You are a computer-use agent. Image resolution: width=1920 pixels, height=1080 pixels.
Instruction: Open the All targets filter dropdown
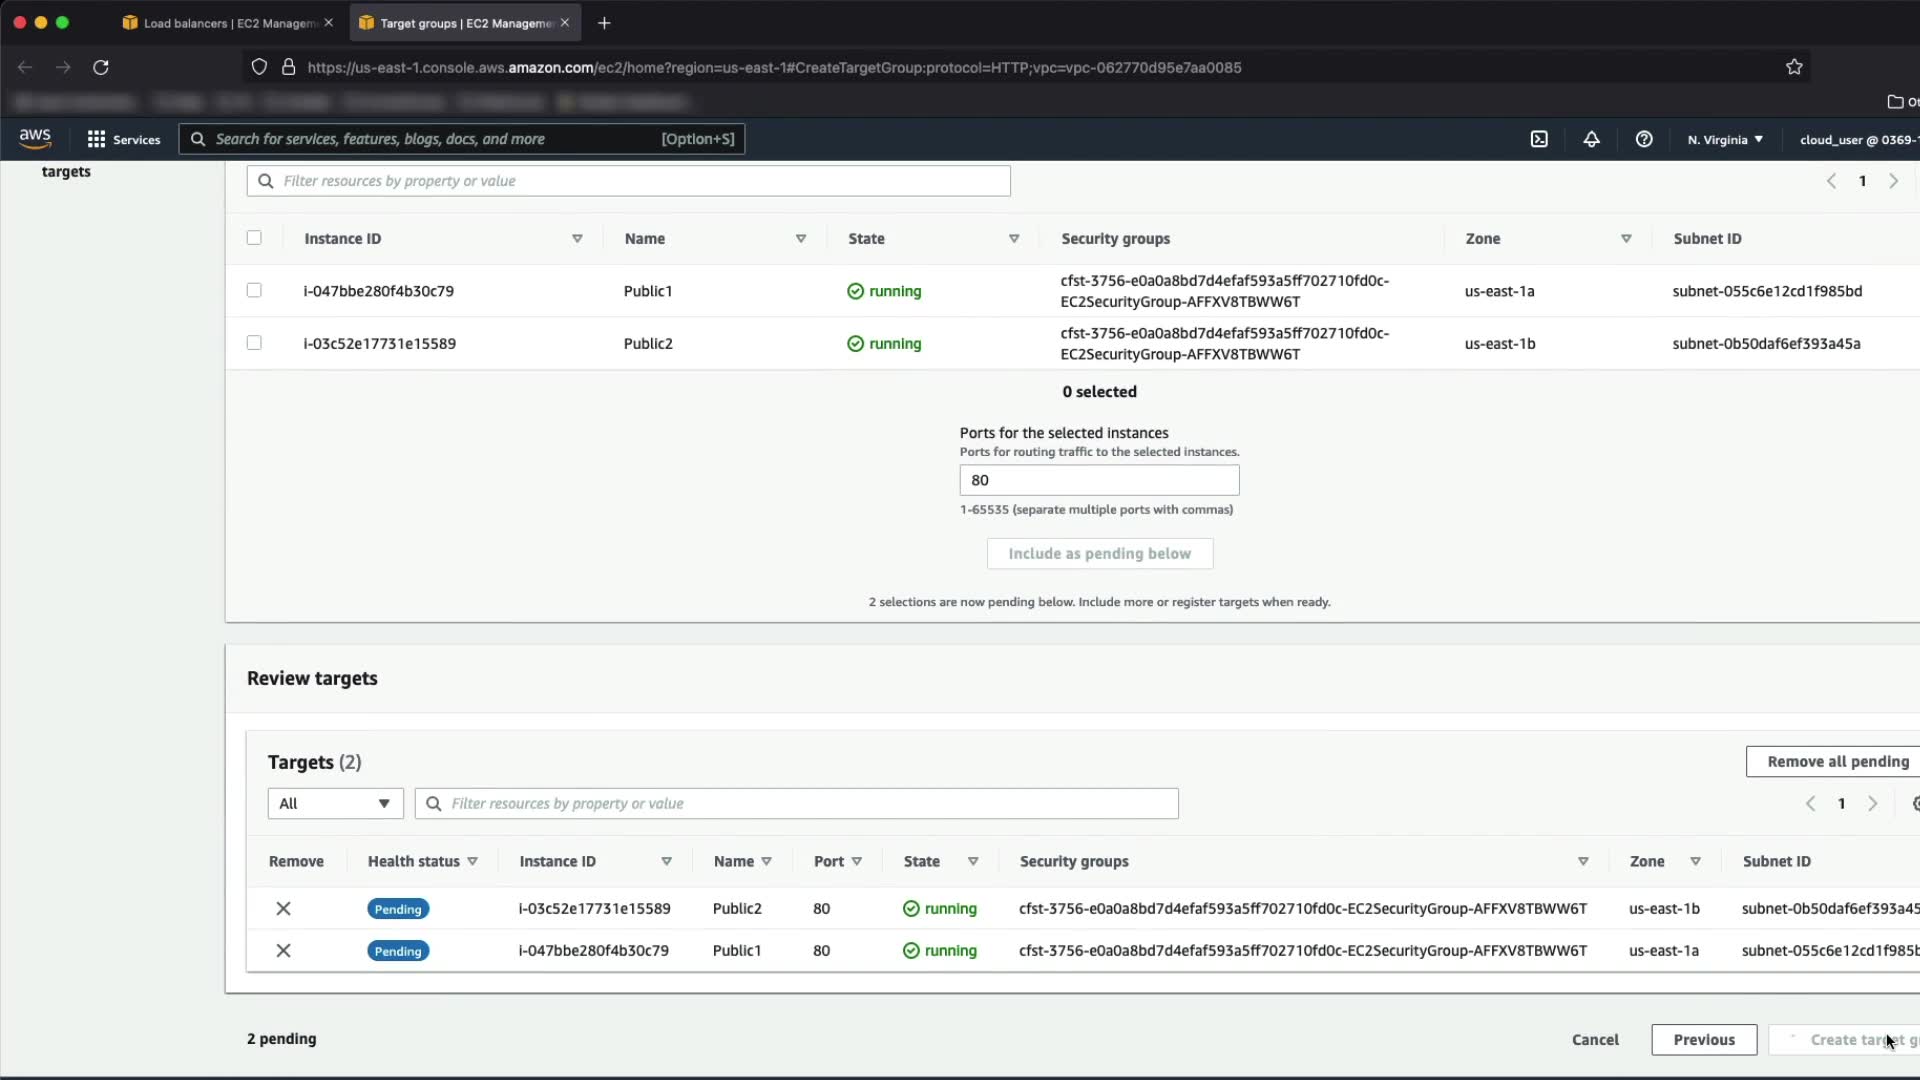click(335, 803)
